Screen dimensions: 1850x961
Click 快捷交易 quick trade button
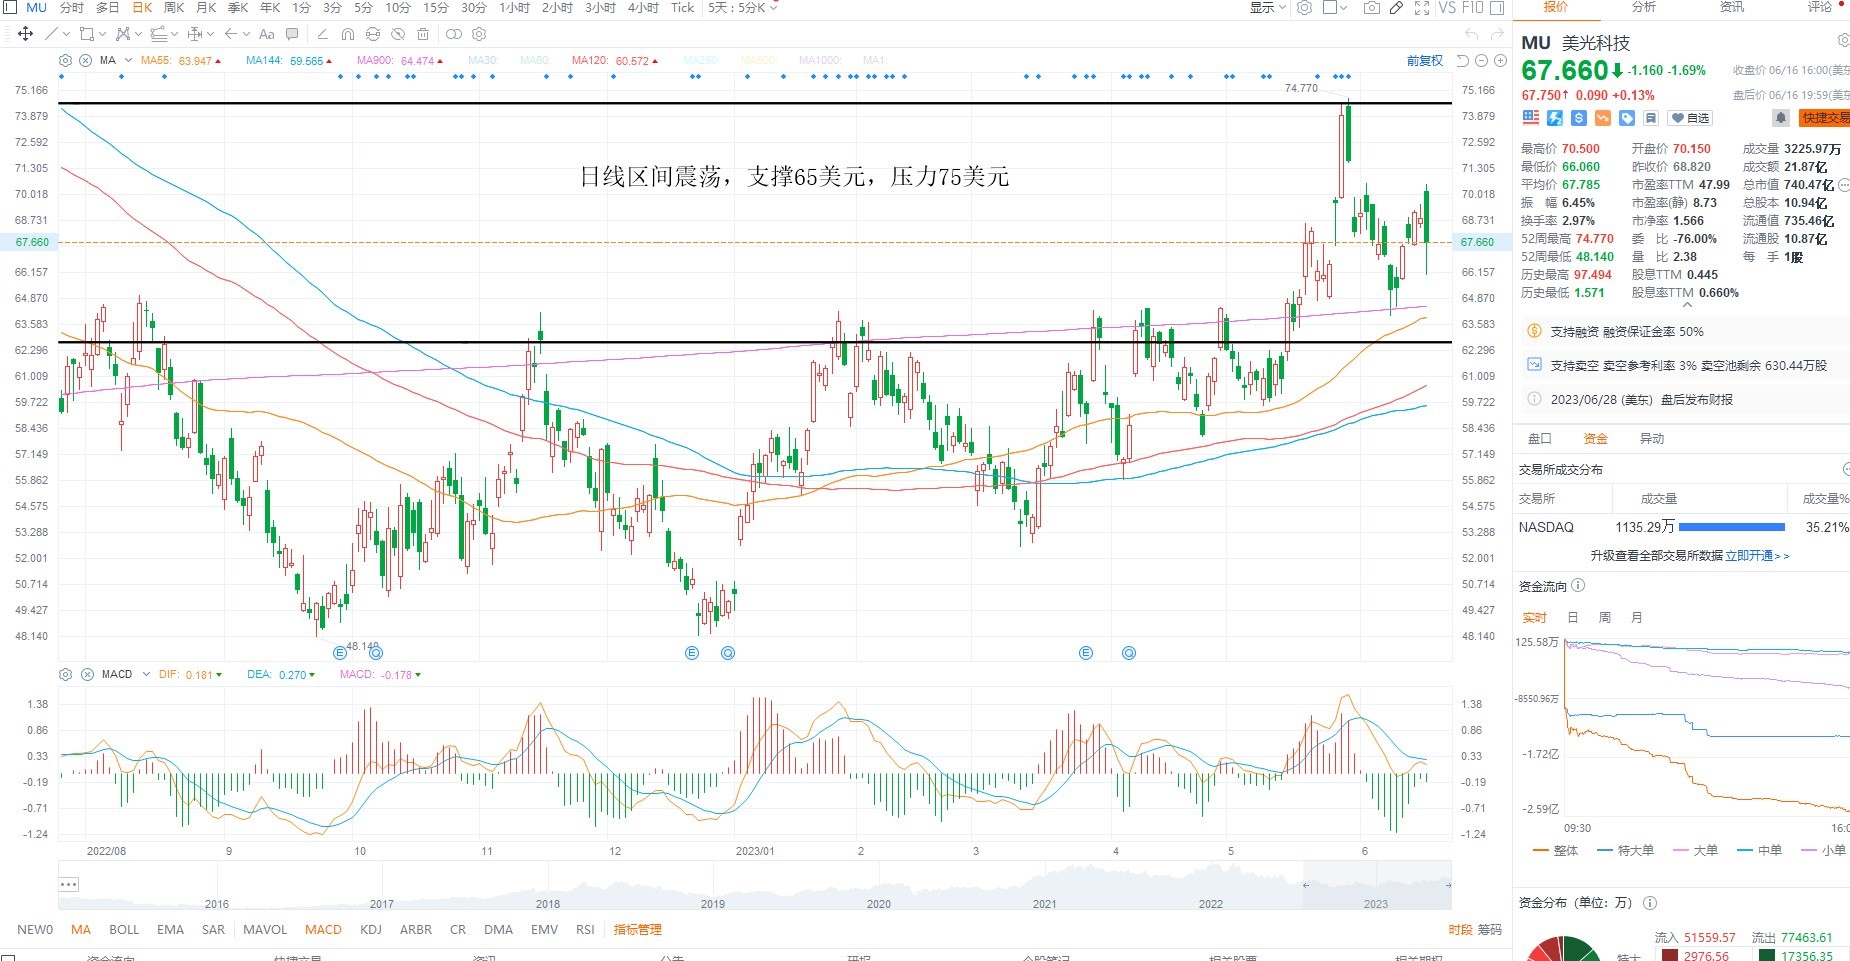(1825, 118)
